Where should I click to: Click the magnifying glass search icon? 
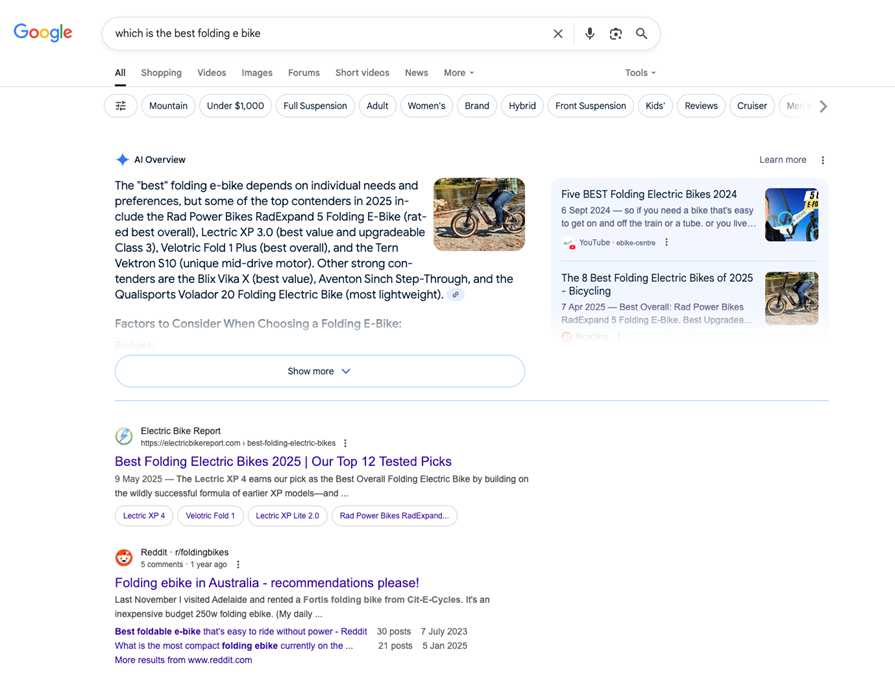pos(642,34)
